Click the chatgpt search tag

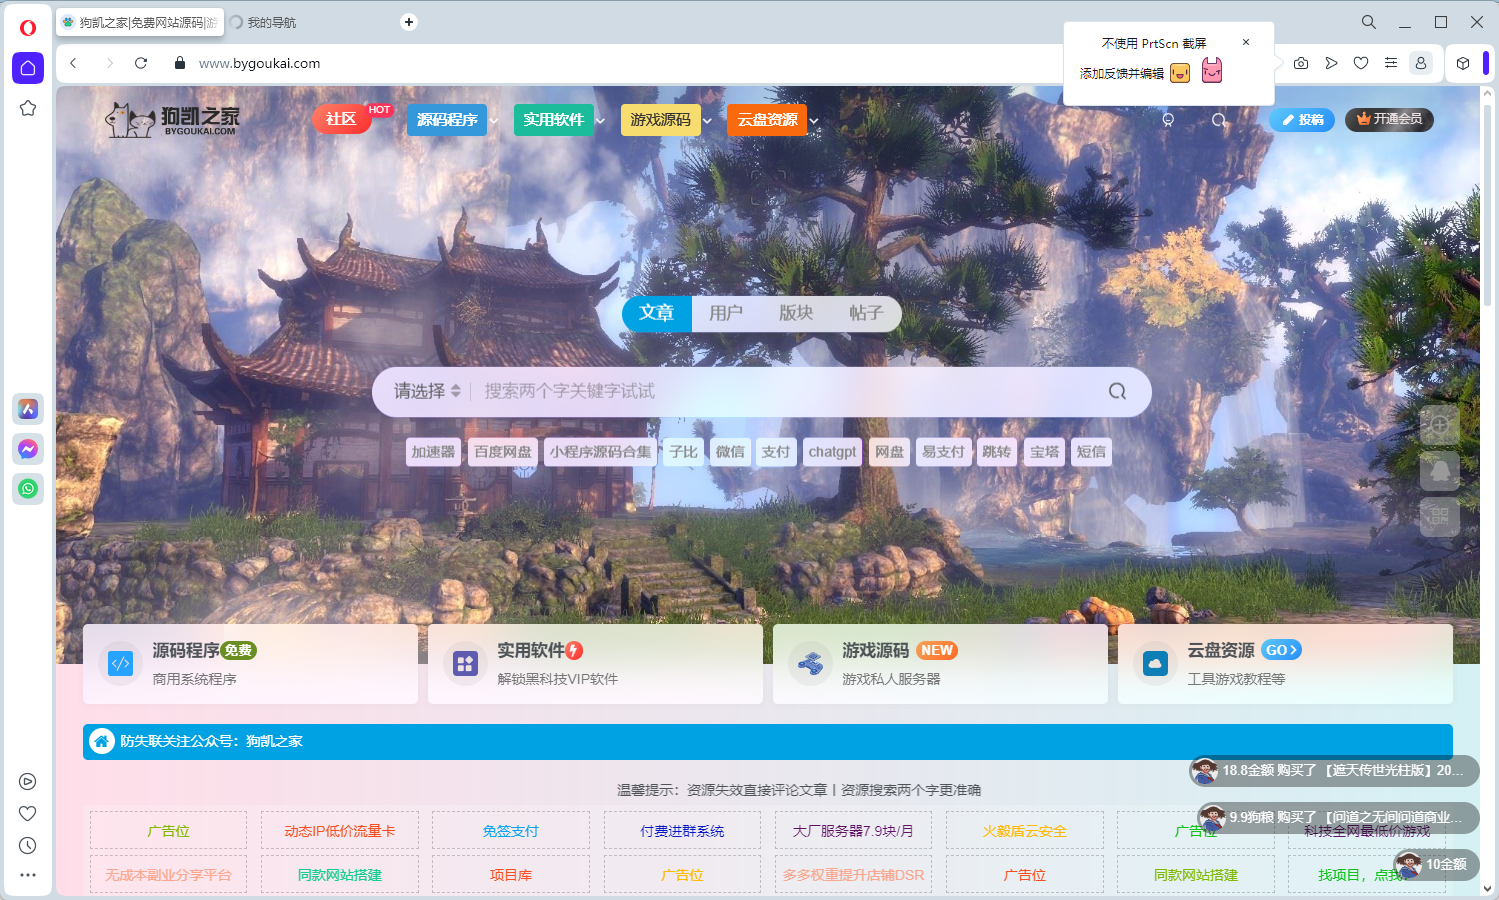tap(832, 452)
